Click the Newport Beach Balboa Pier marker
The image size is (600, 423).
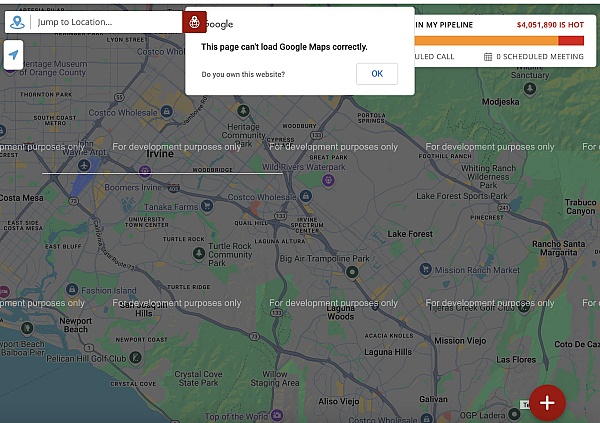tap(26, 328)
